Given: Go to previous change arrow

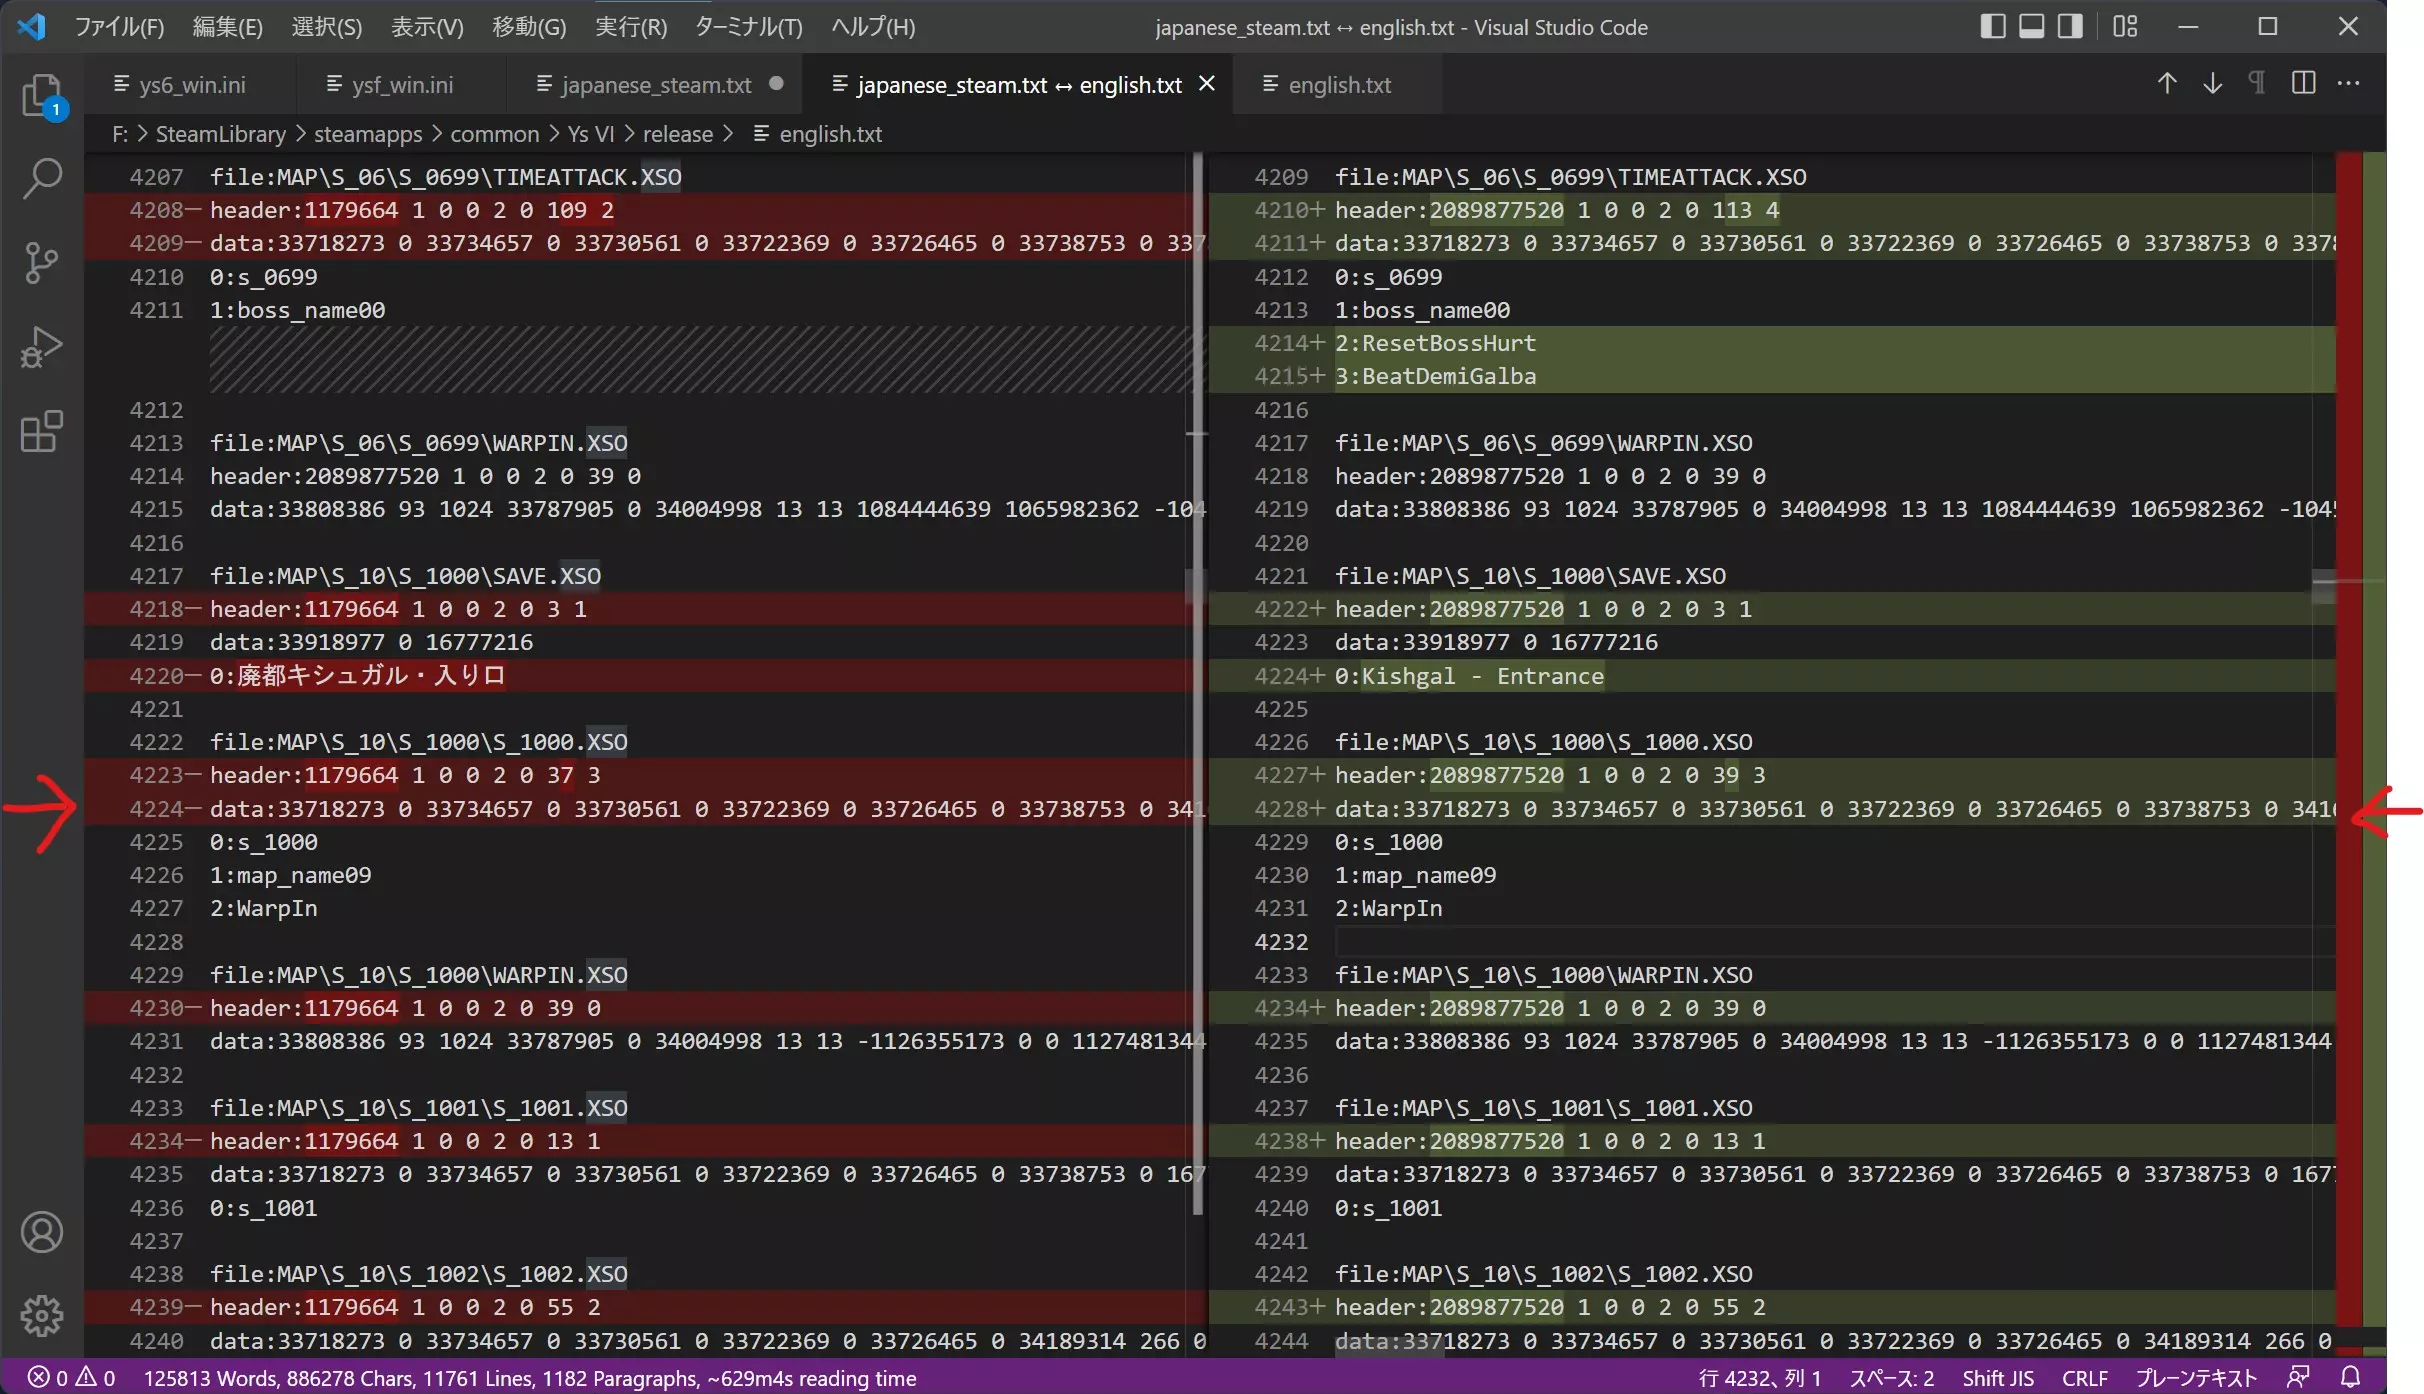Looking at the screenshot, I should pyautogui.click(x=2166, y=84).
